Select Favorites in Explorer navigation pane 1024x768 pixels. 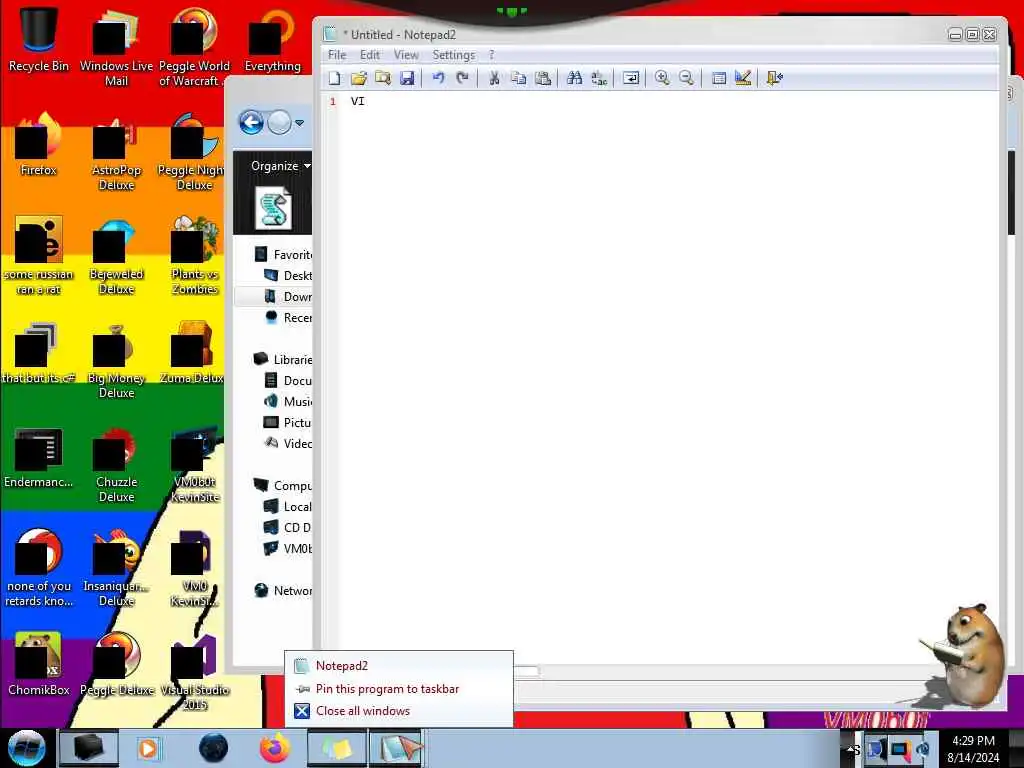click(282, 255)
